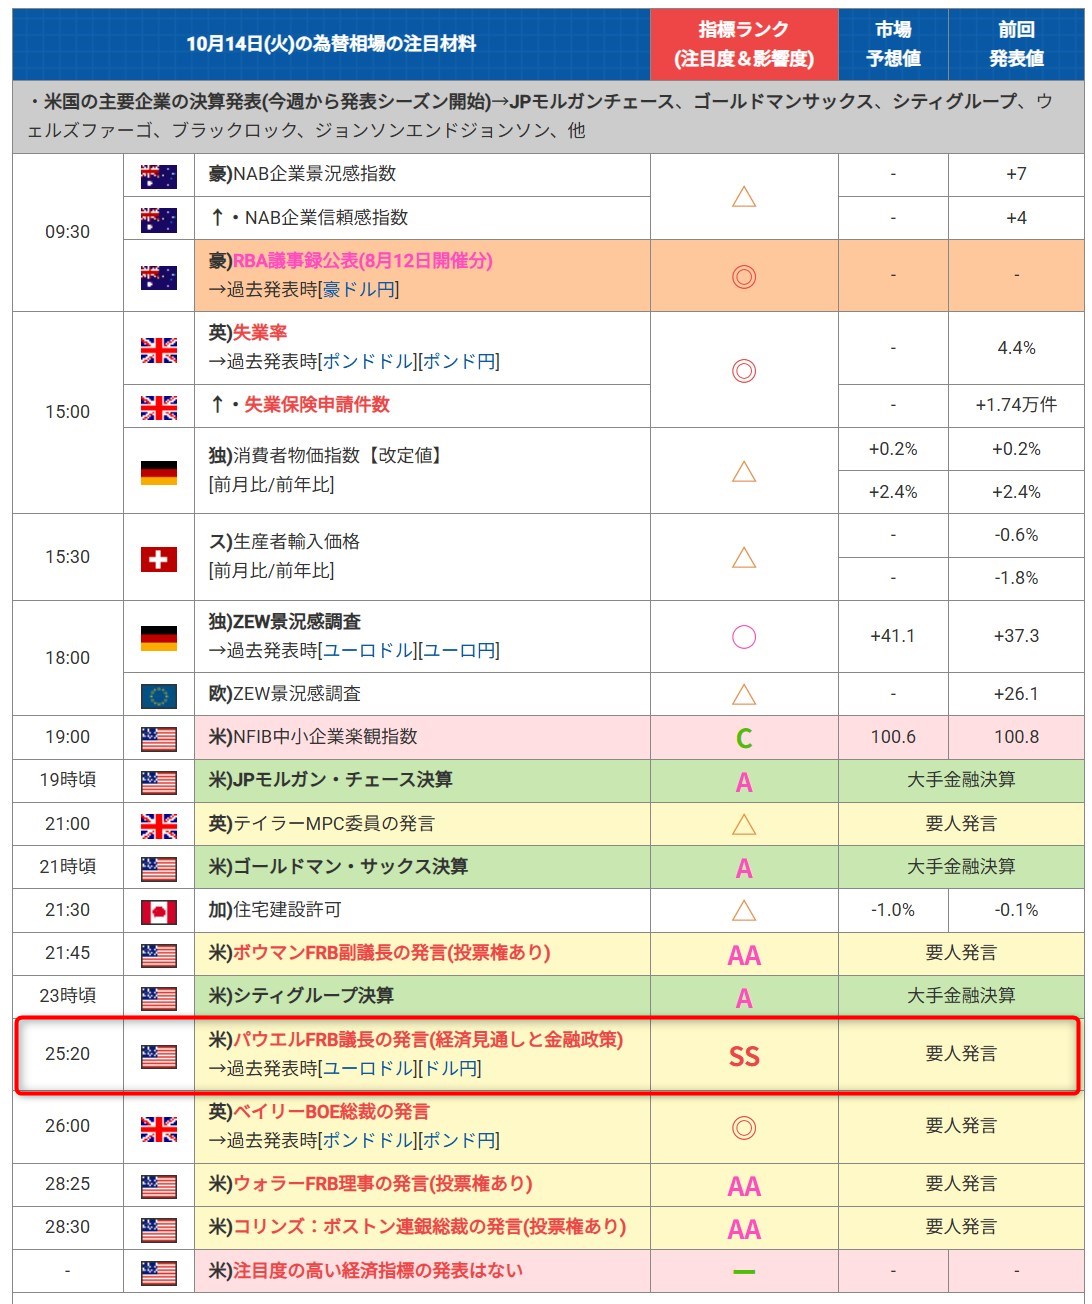
Task: Click the double-circle rank in the RBA議事録公表 row
Action: [x=744, y=277]
